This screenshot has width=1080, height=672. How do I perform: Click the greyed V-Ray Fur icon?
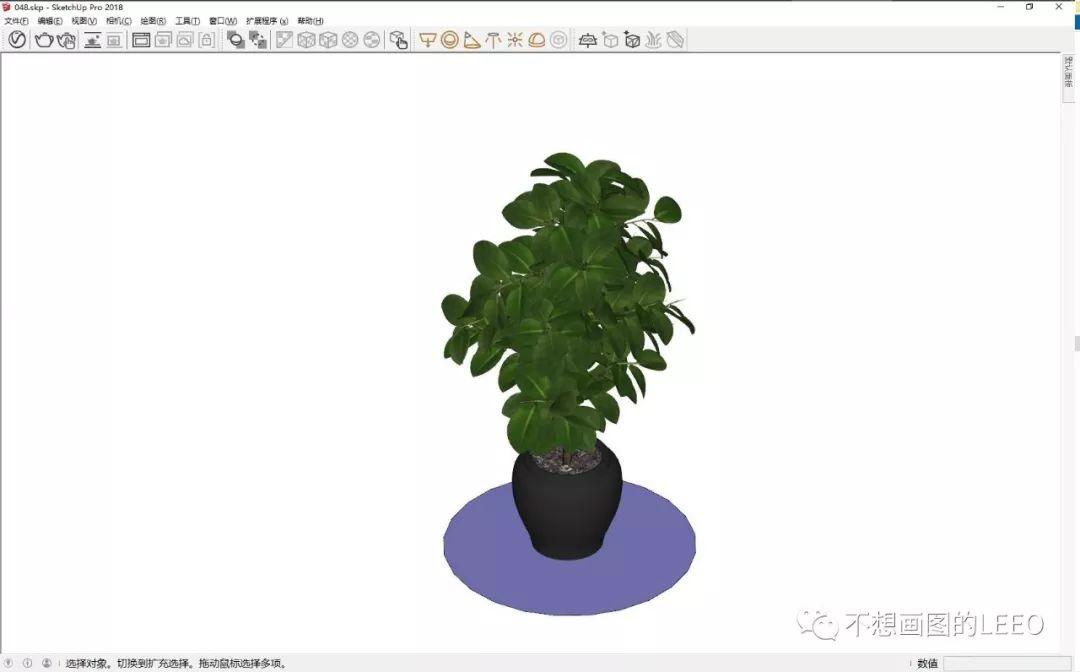(x=653, y=40)
